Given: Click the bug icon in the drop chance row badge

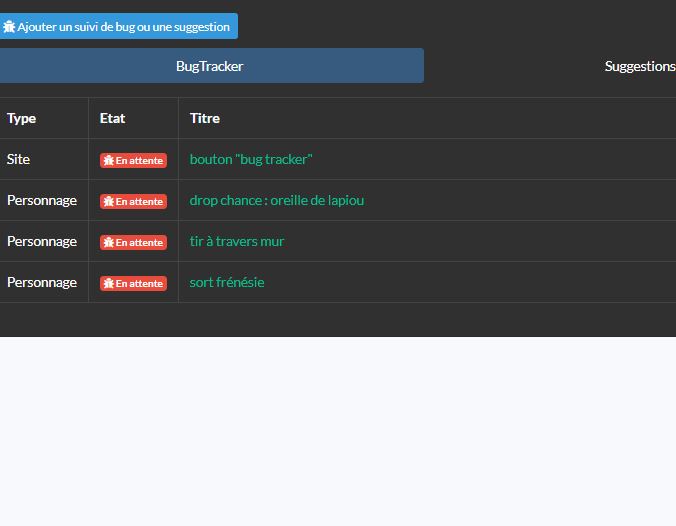Looking at the screenshot, I should click(x=109, y=201).
